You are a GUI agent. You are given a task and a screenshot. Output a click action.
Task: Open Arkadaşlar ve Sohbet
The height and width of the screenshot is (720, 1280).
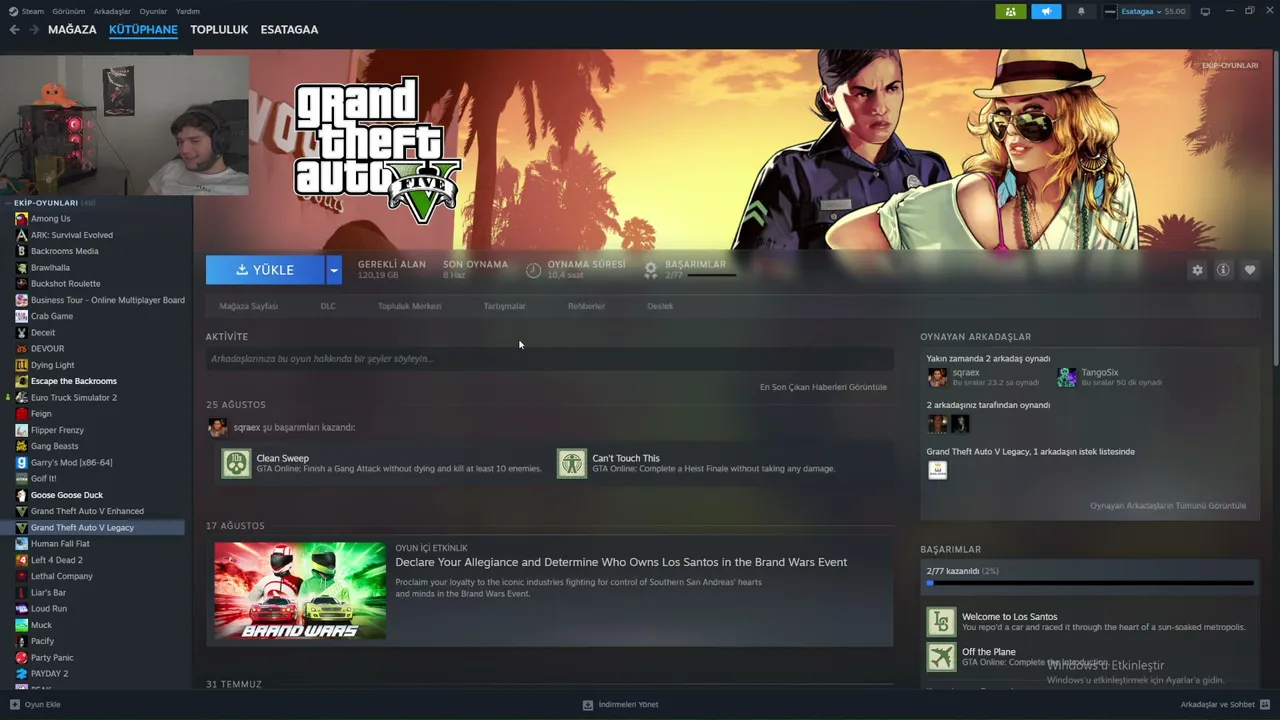click(1223, 704)
